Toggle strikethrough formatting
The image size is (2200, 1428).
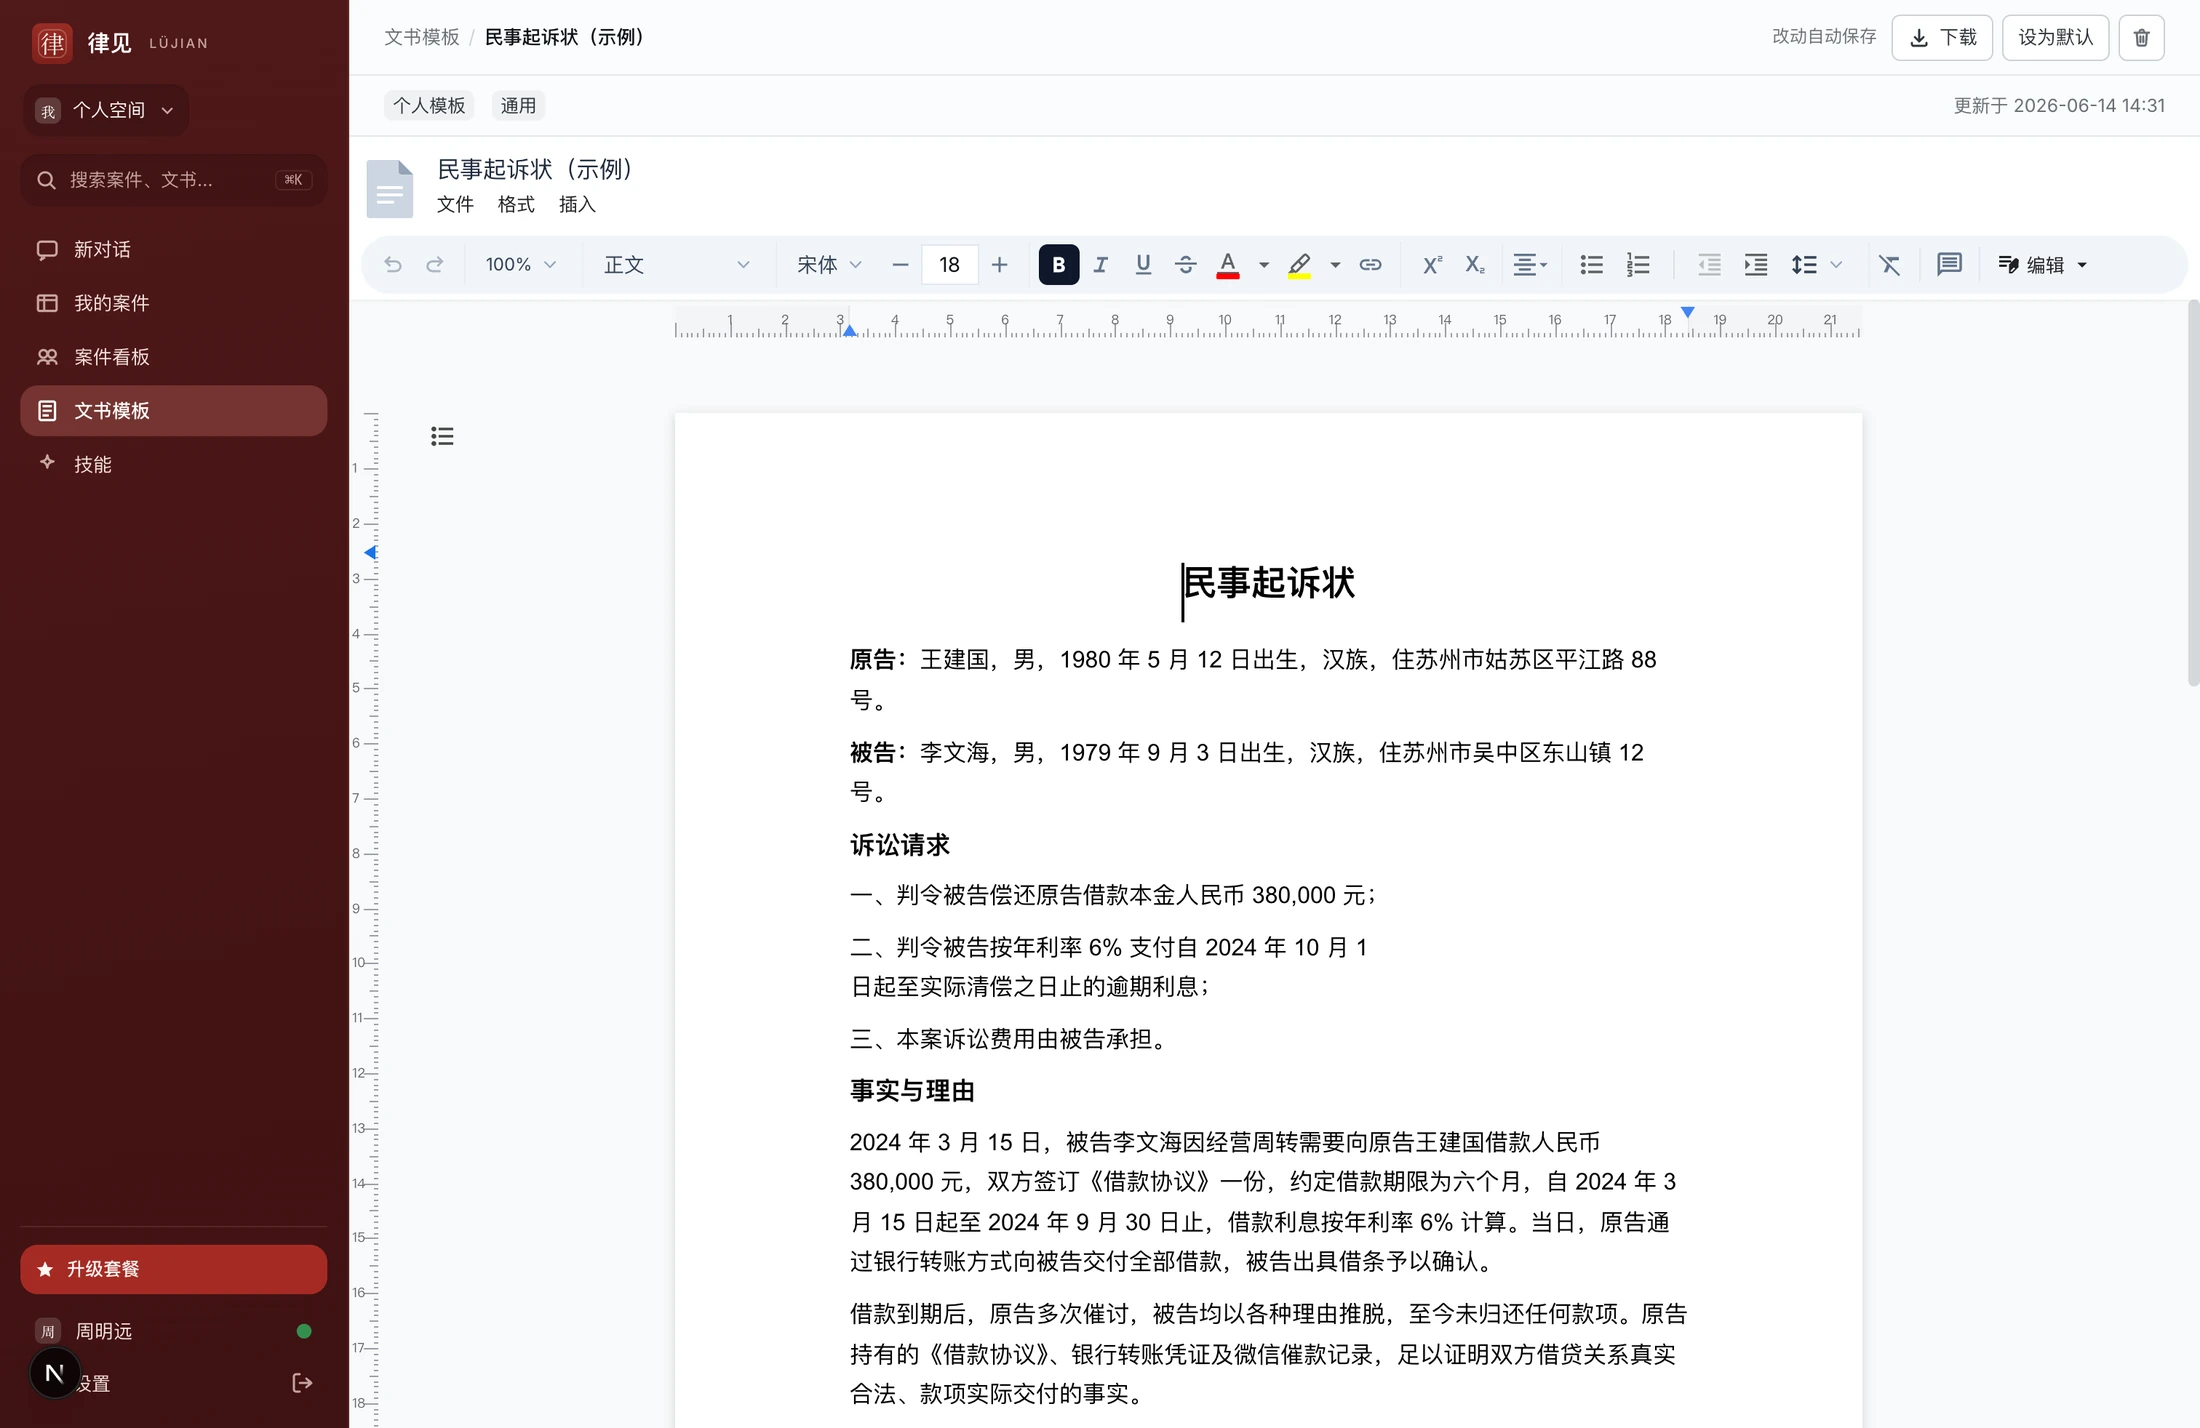click(1185, 265)
